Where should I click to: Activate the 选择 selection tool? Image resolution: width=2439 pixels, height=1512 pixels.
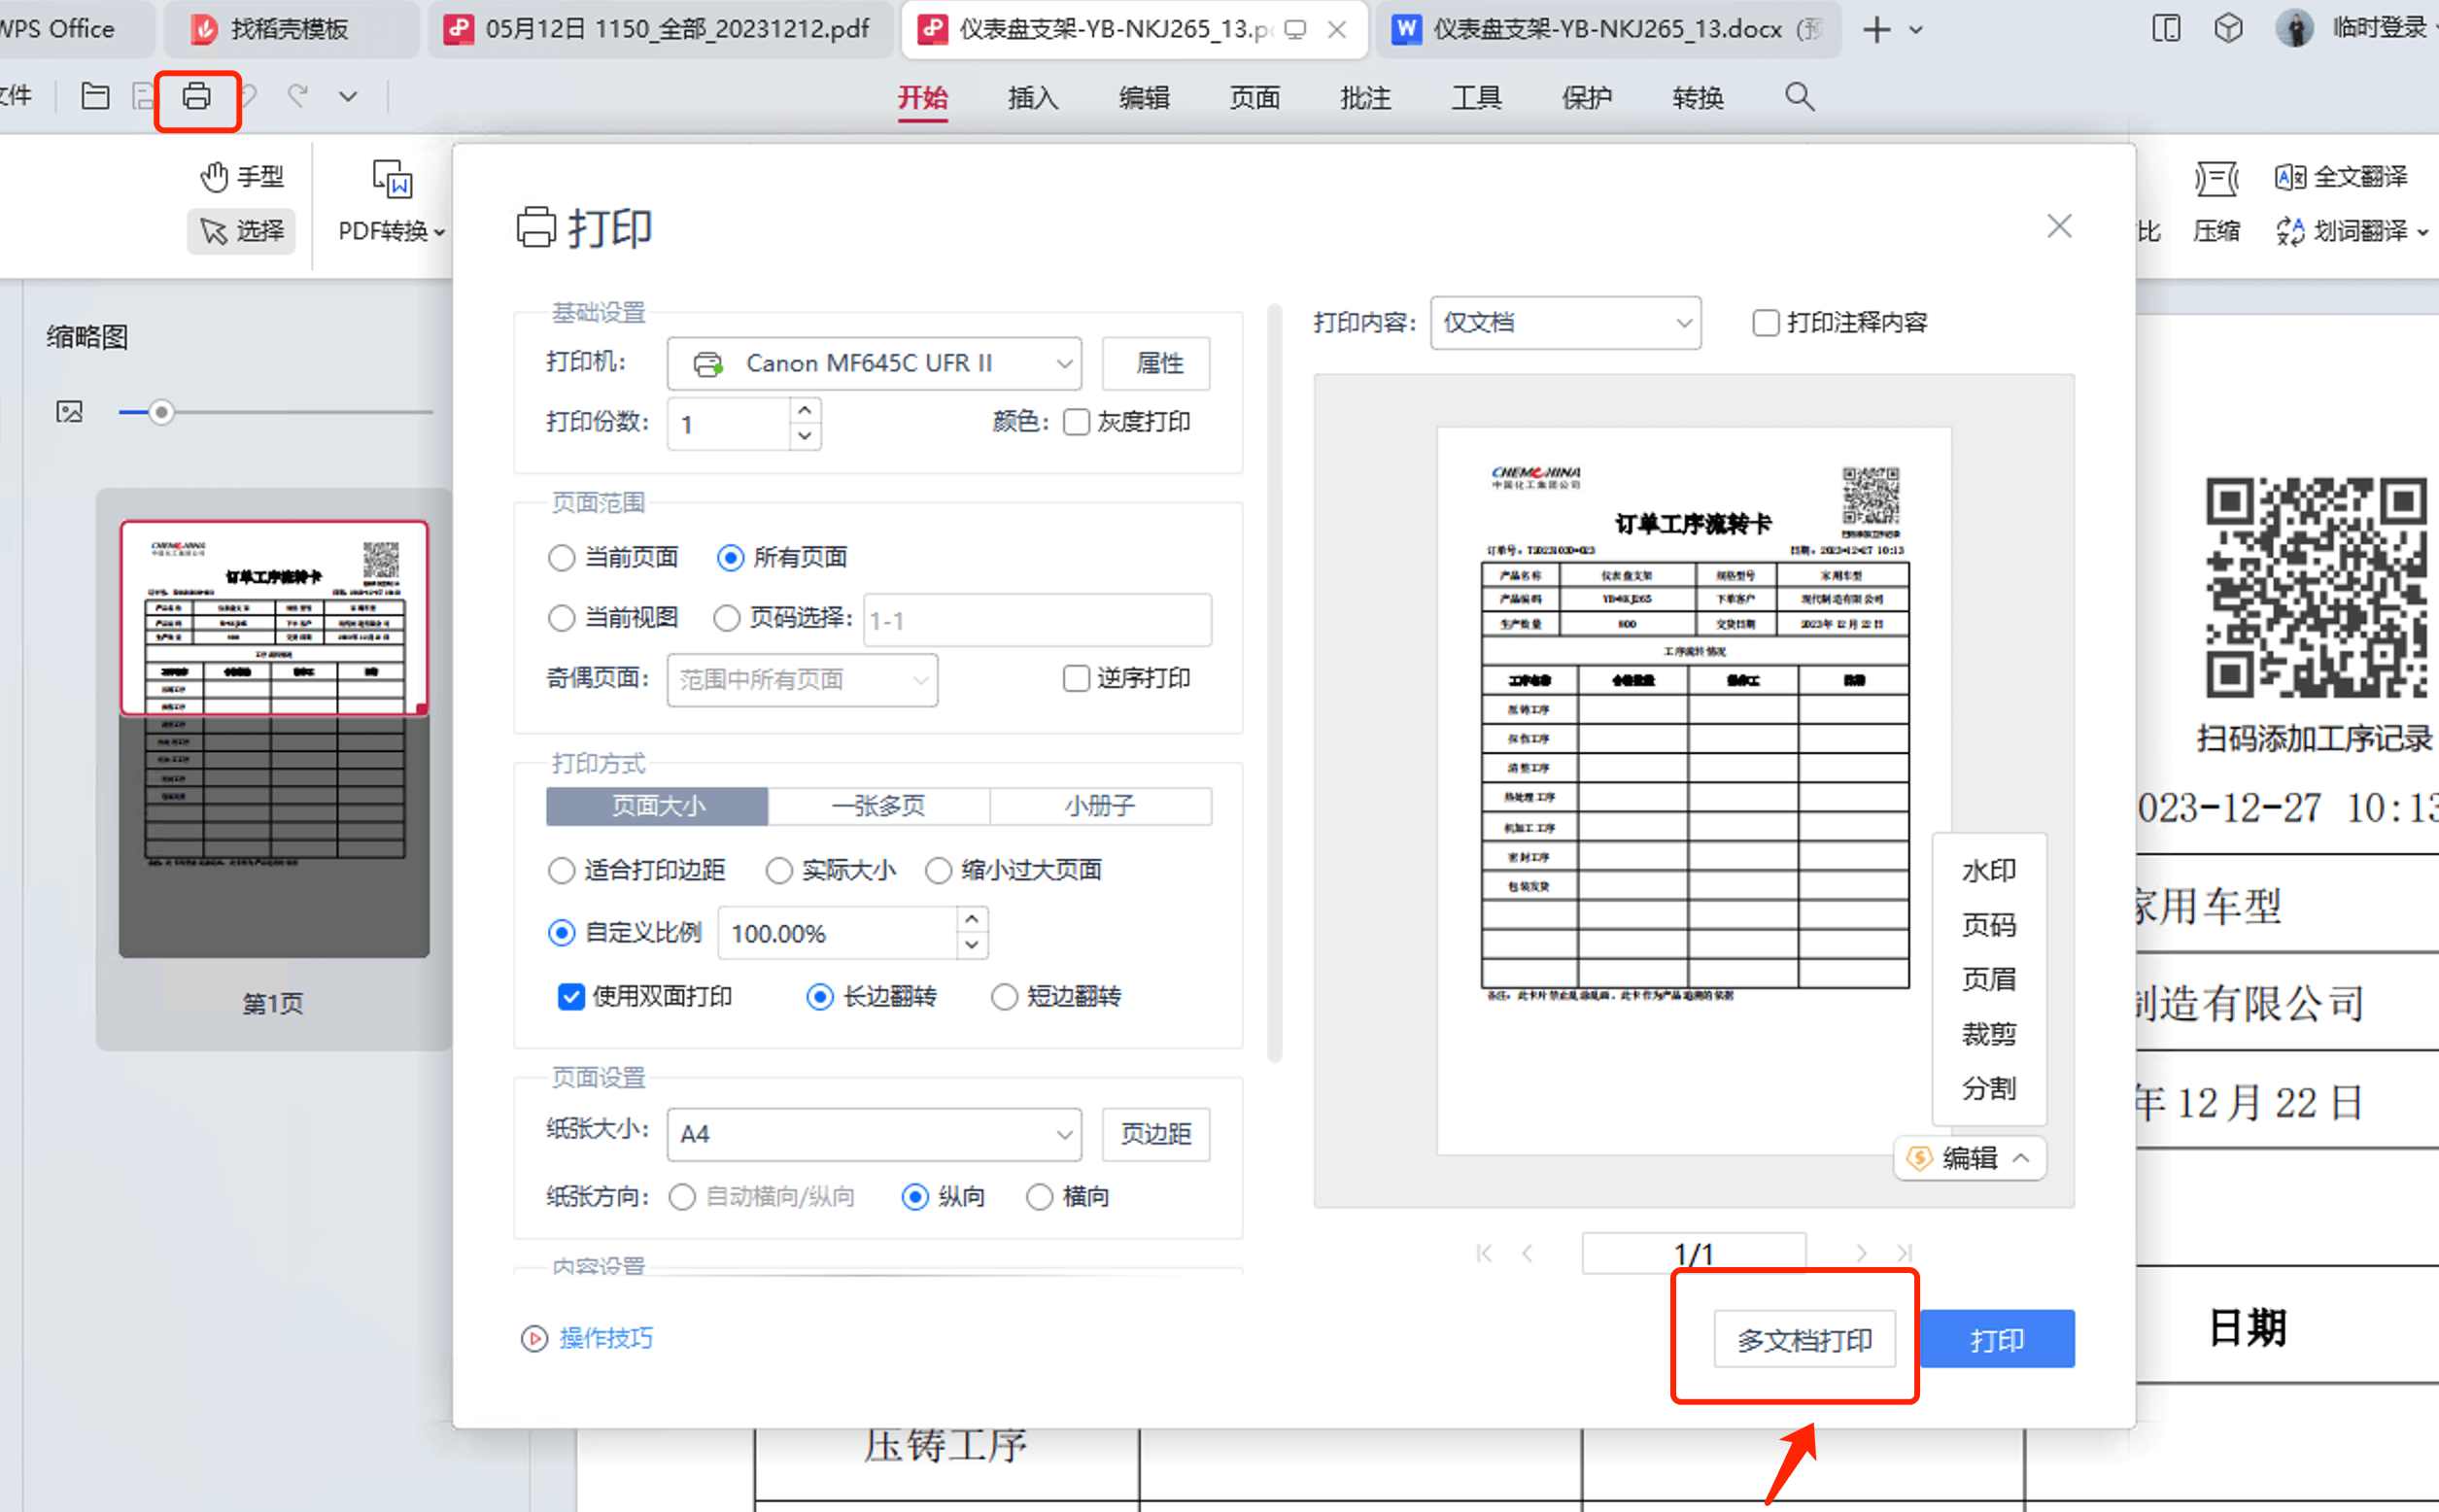tap(240, 231)
